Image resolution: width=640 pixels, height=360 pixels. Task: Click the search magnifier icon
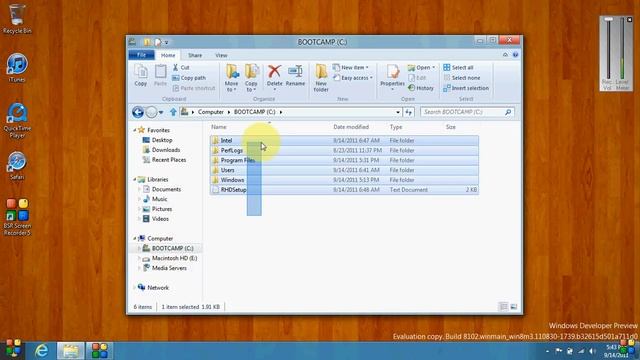click(508, 112)
